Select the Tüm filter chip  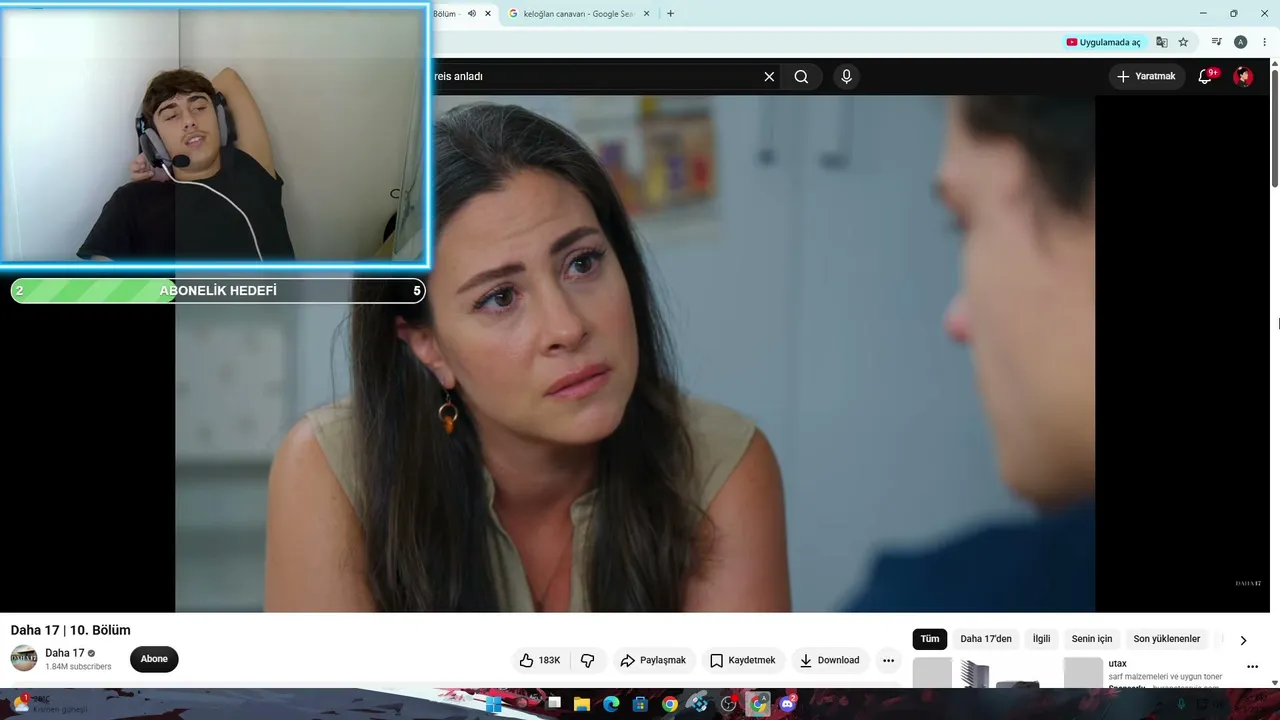930,639
